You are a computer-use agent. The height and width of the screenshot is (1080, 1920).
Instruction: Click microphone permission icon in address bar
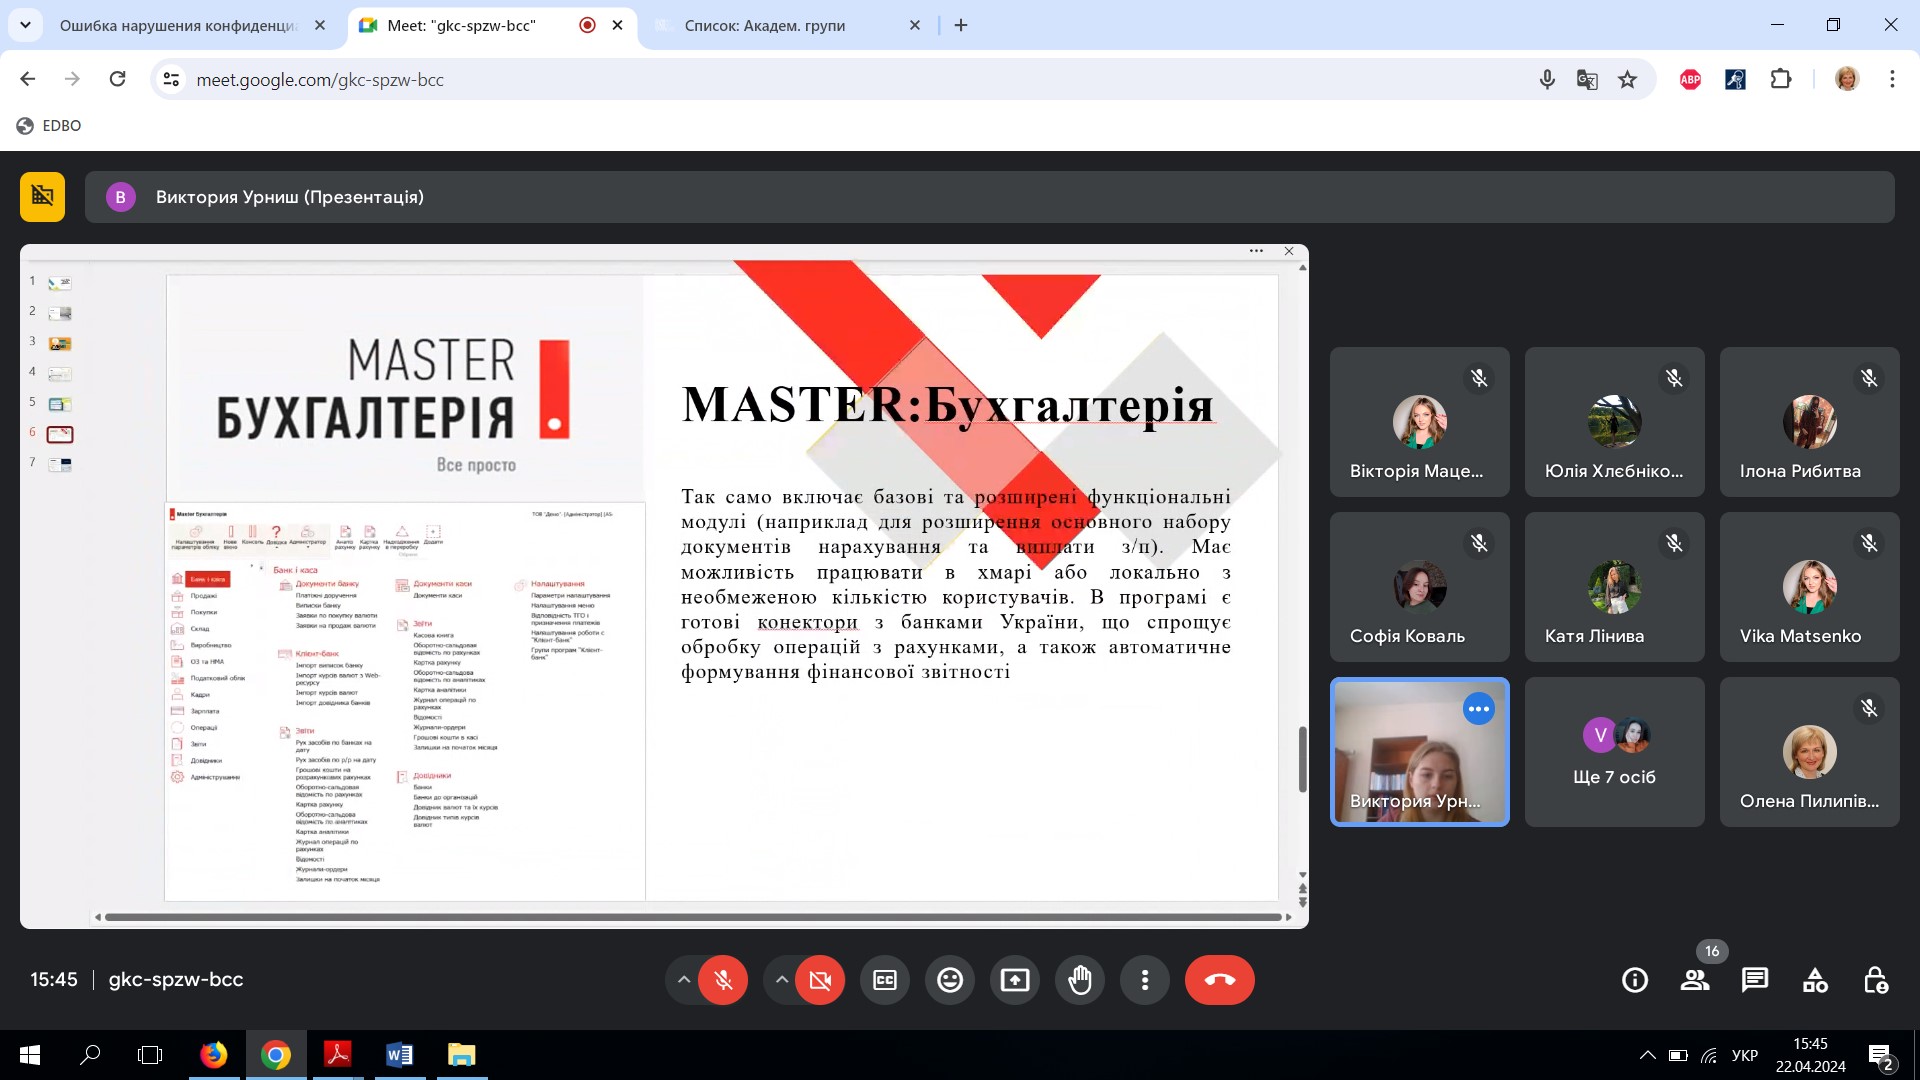pyautogui.click(x=1547, y=79)
